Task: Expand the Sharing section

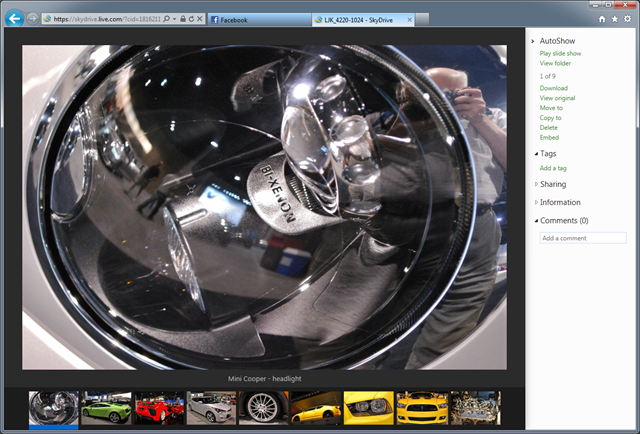Action: pos(552,184)
